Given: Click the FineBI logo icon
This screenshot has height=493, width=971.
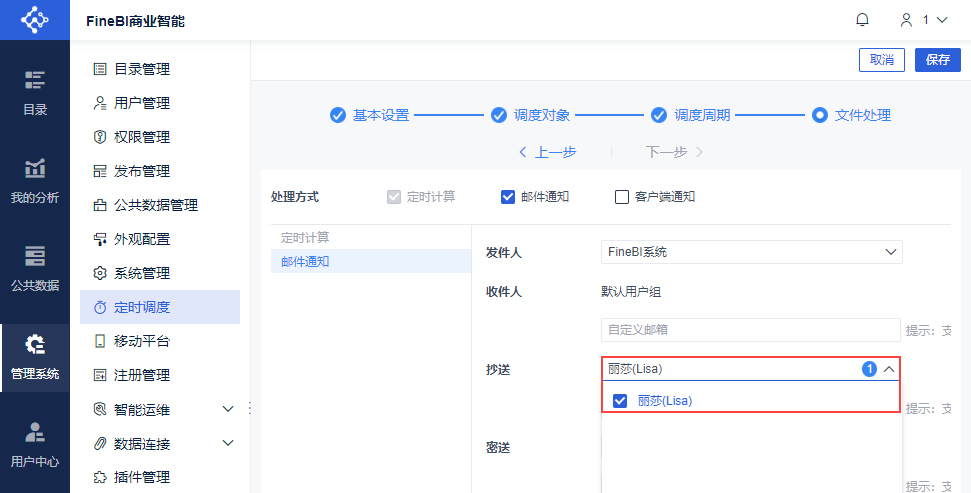Looking at the screenshot, I should pos(35,20).
